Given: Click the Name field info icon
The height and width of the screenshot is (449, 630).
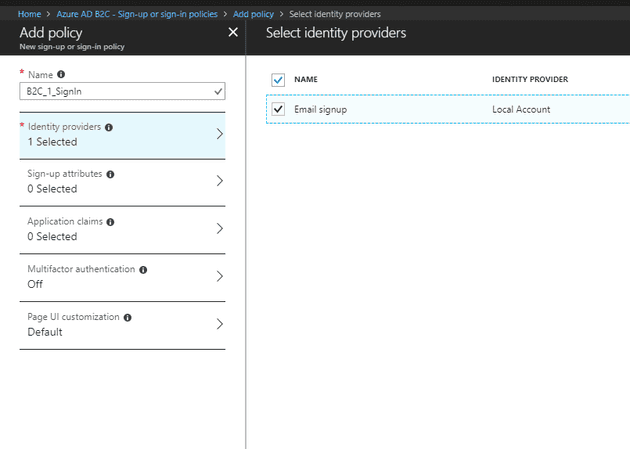Looking at the screenshot, I should [x=61, y=74].
